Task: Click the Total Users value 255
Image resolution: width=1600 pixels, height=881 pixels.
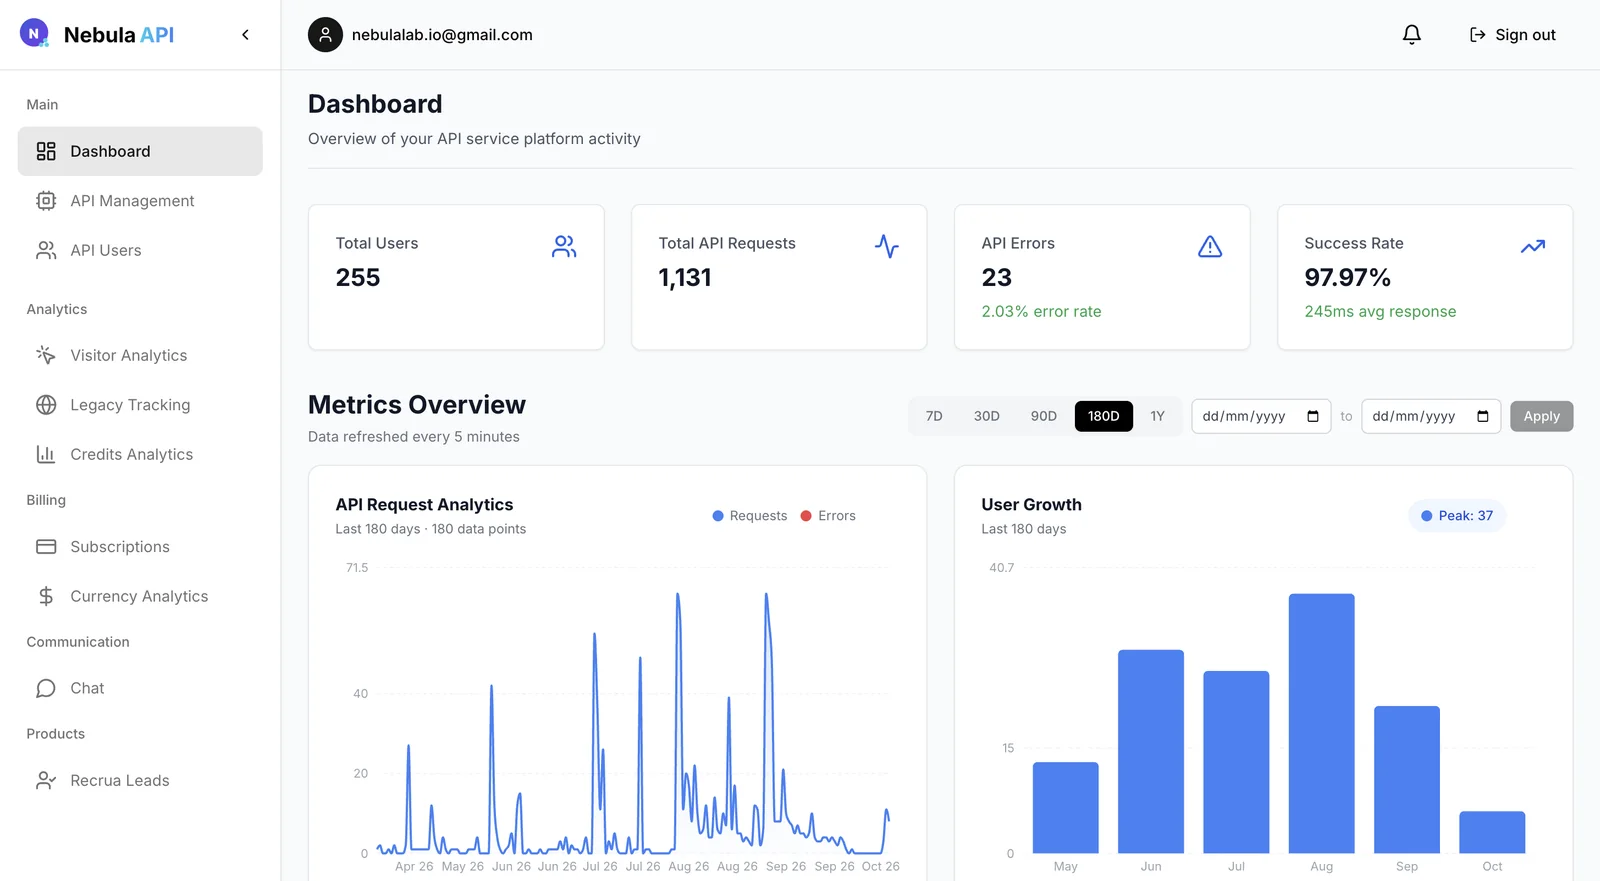Action: click(358, 277)
